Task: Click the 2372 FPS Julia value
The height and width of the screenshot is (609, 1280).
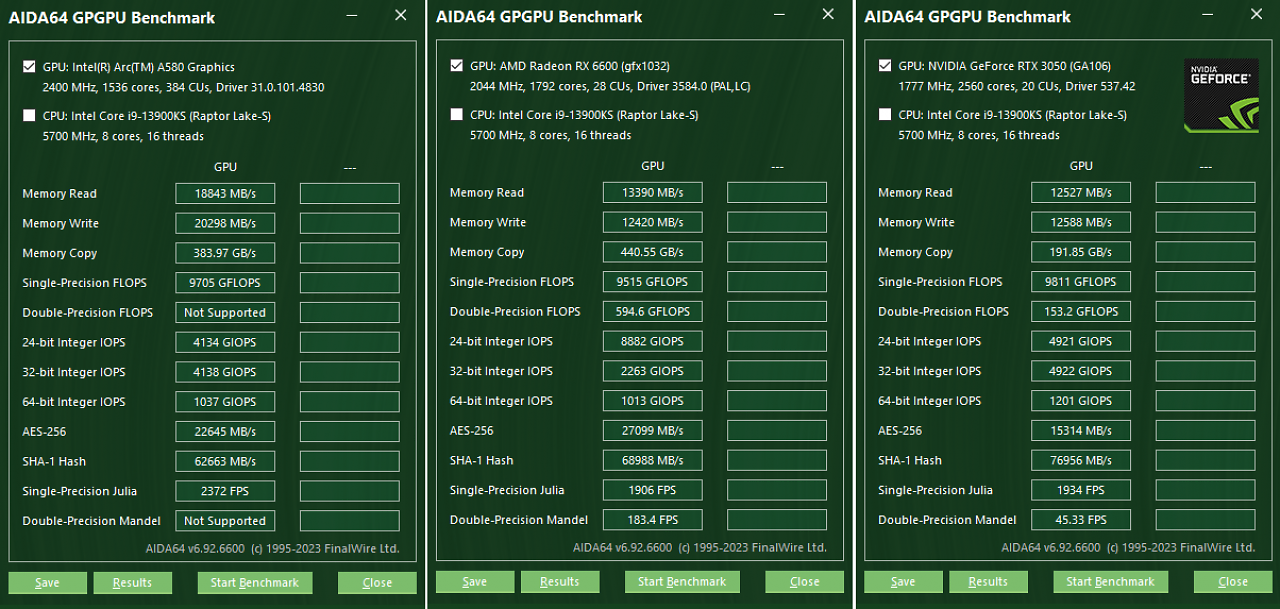Action: click(x=225, y=491)
